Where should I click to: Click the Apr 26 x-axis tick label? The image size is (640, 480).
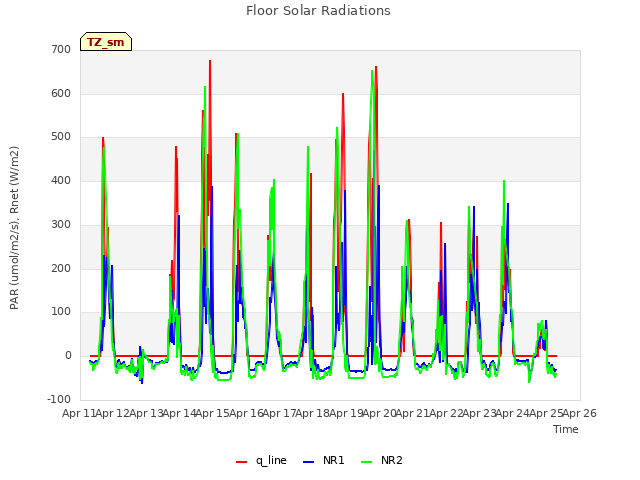(x=580, y=413)
